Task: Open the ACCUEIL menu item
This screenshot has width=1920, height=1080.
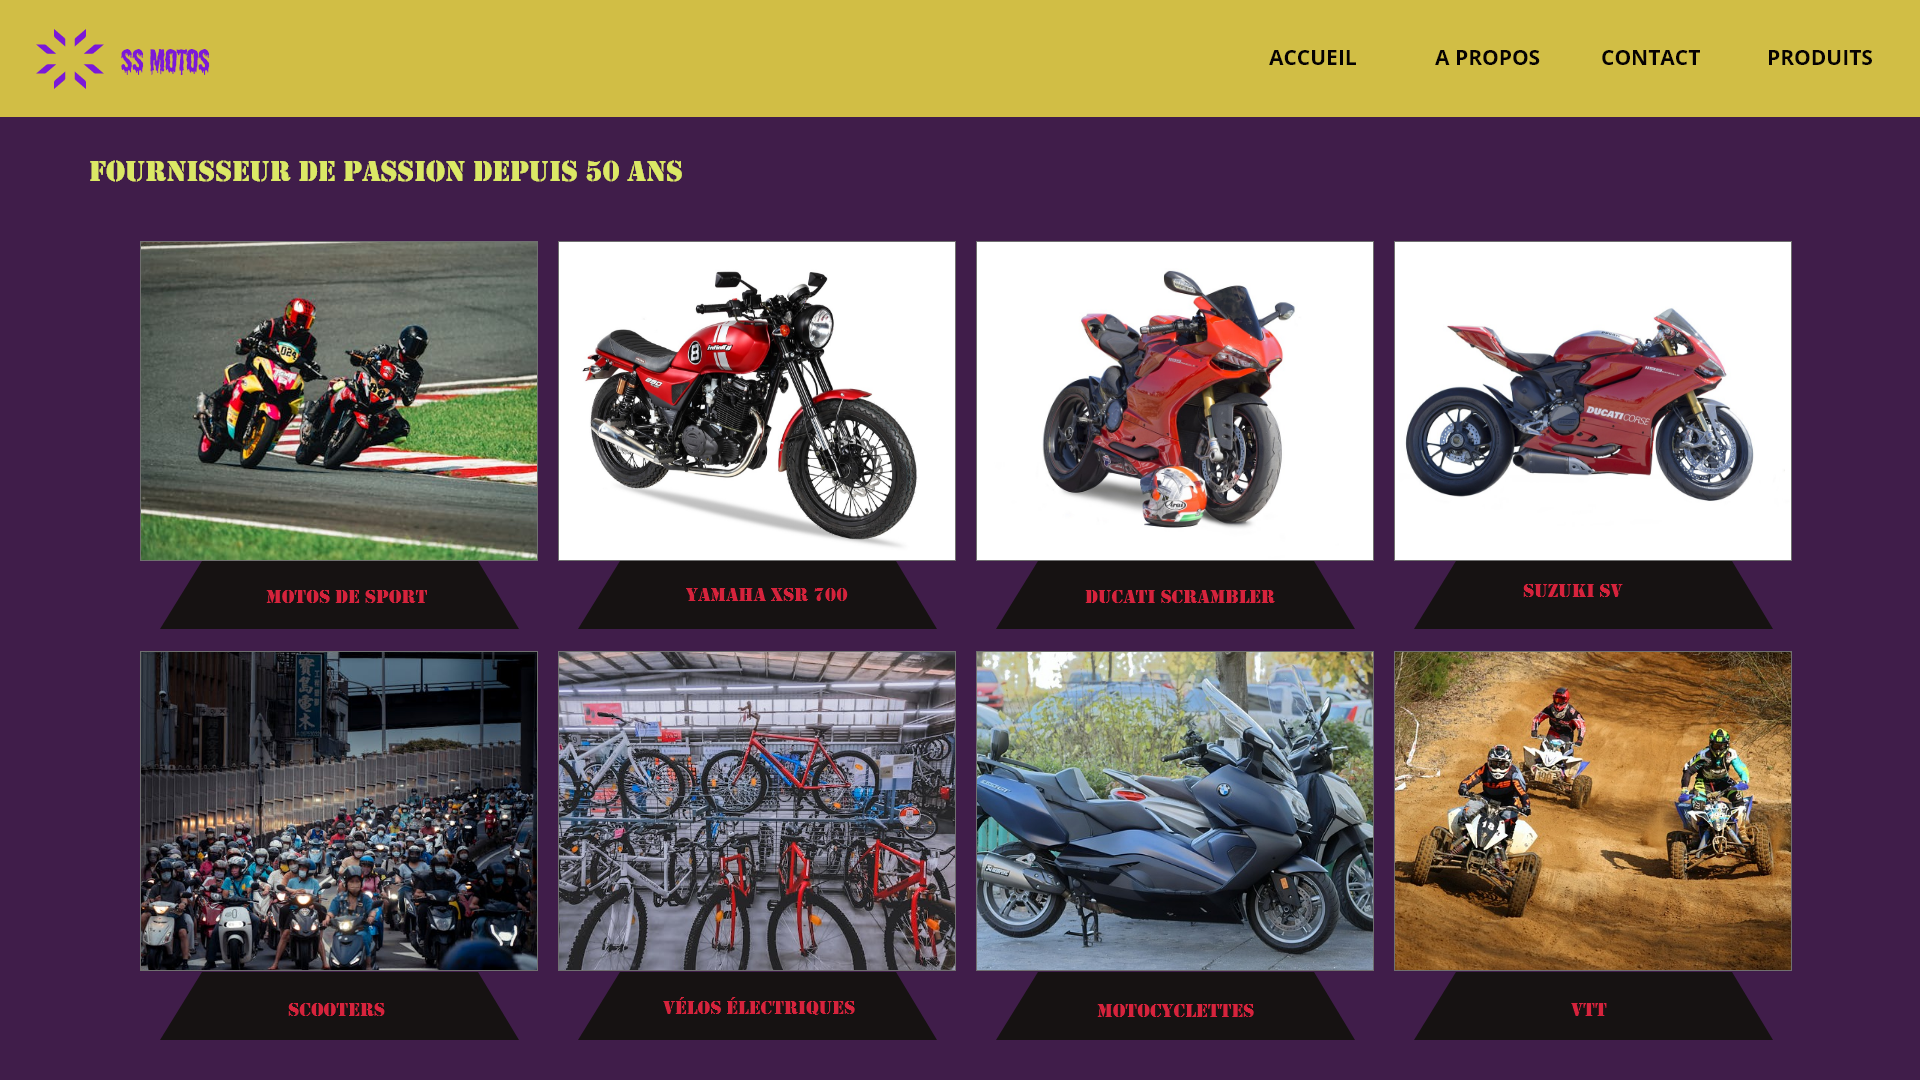Action: [x=1312, y=57]
